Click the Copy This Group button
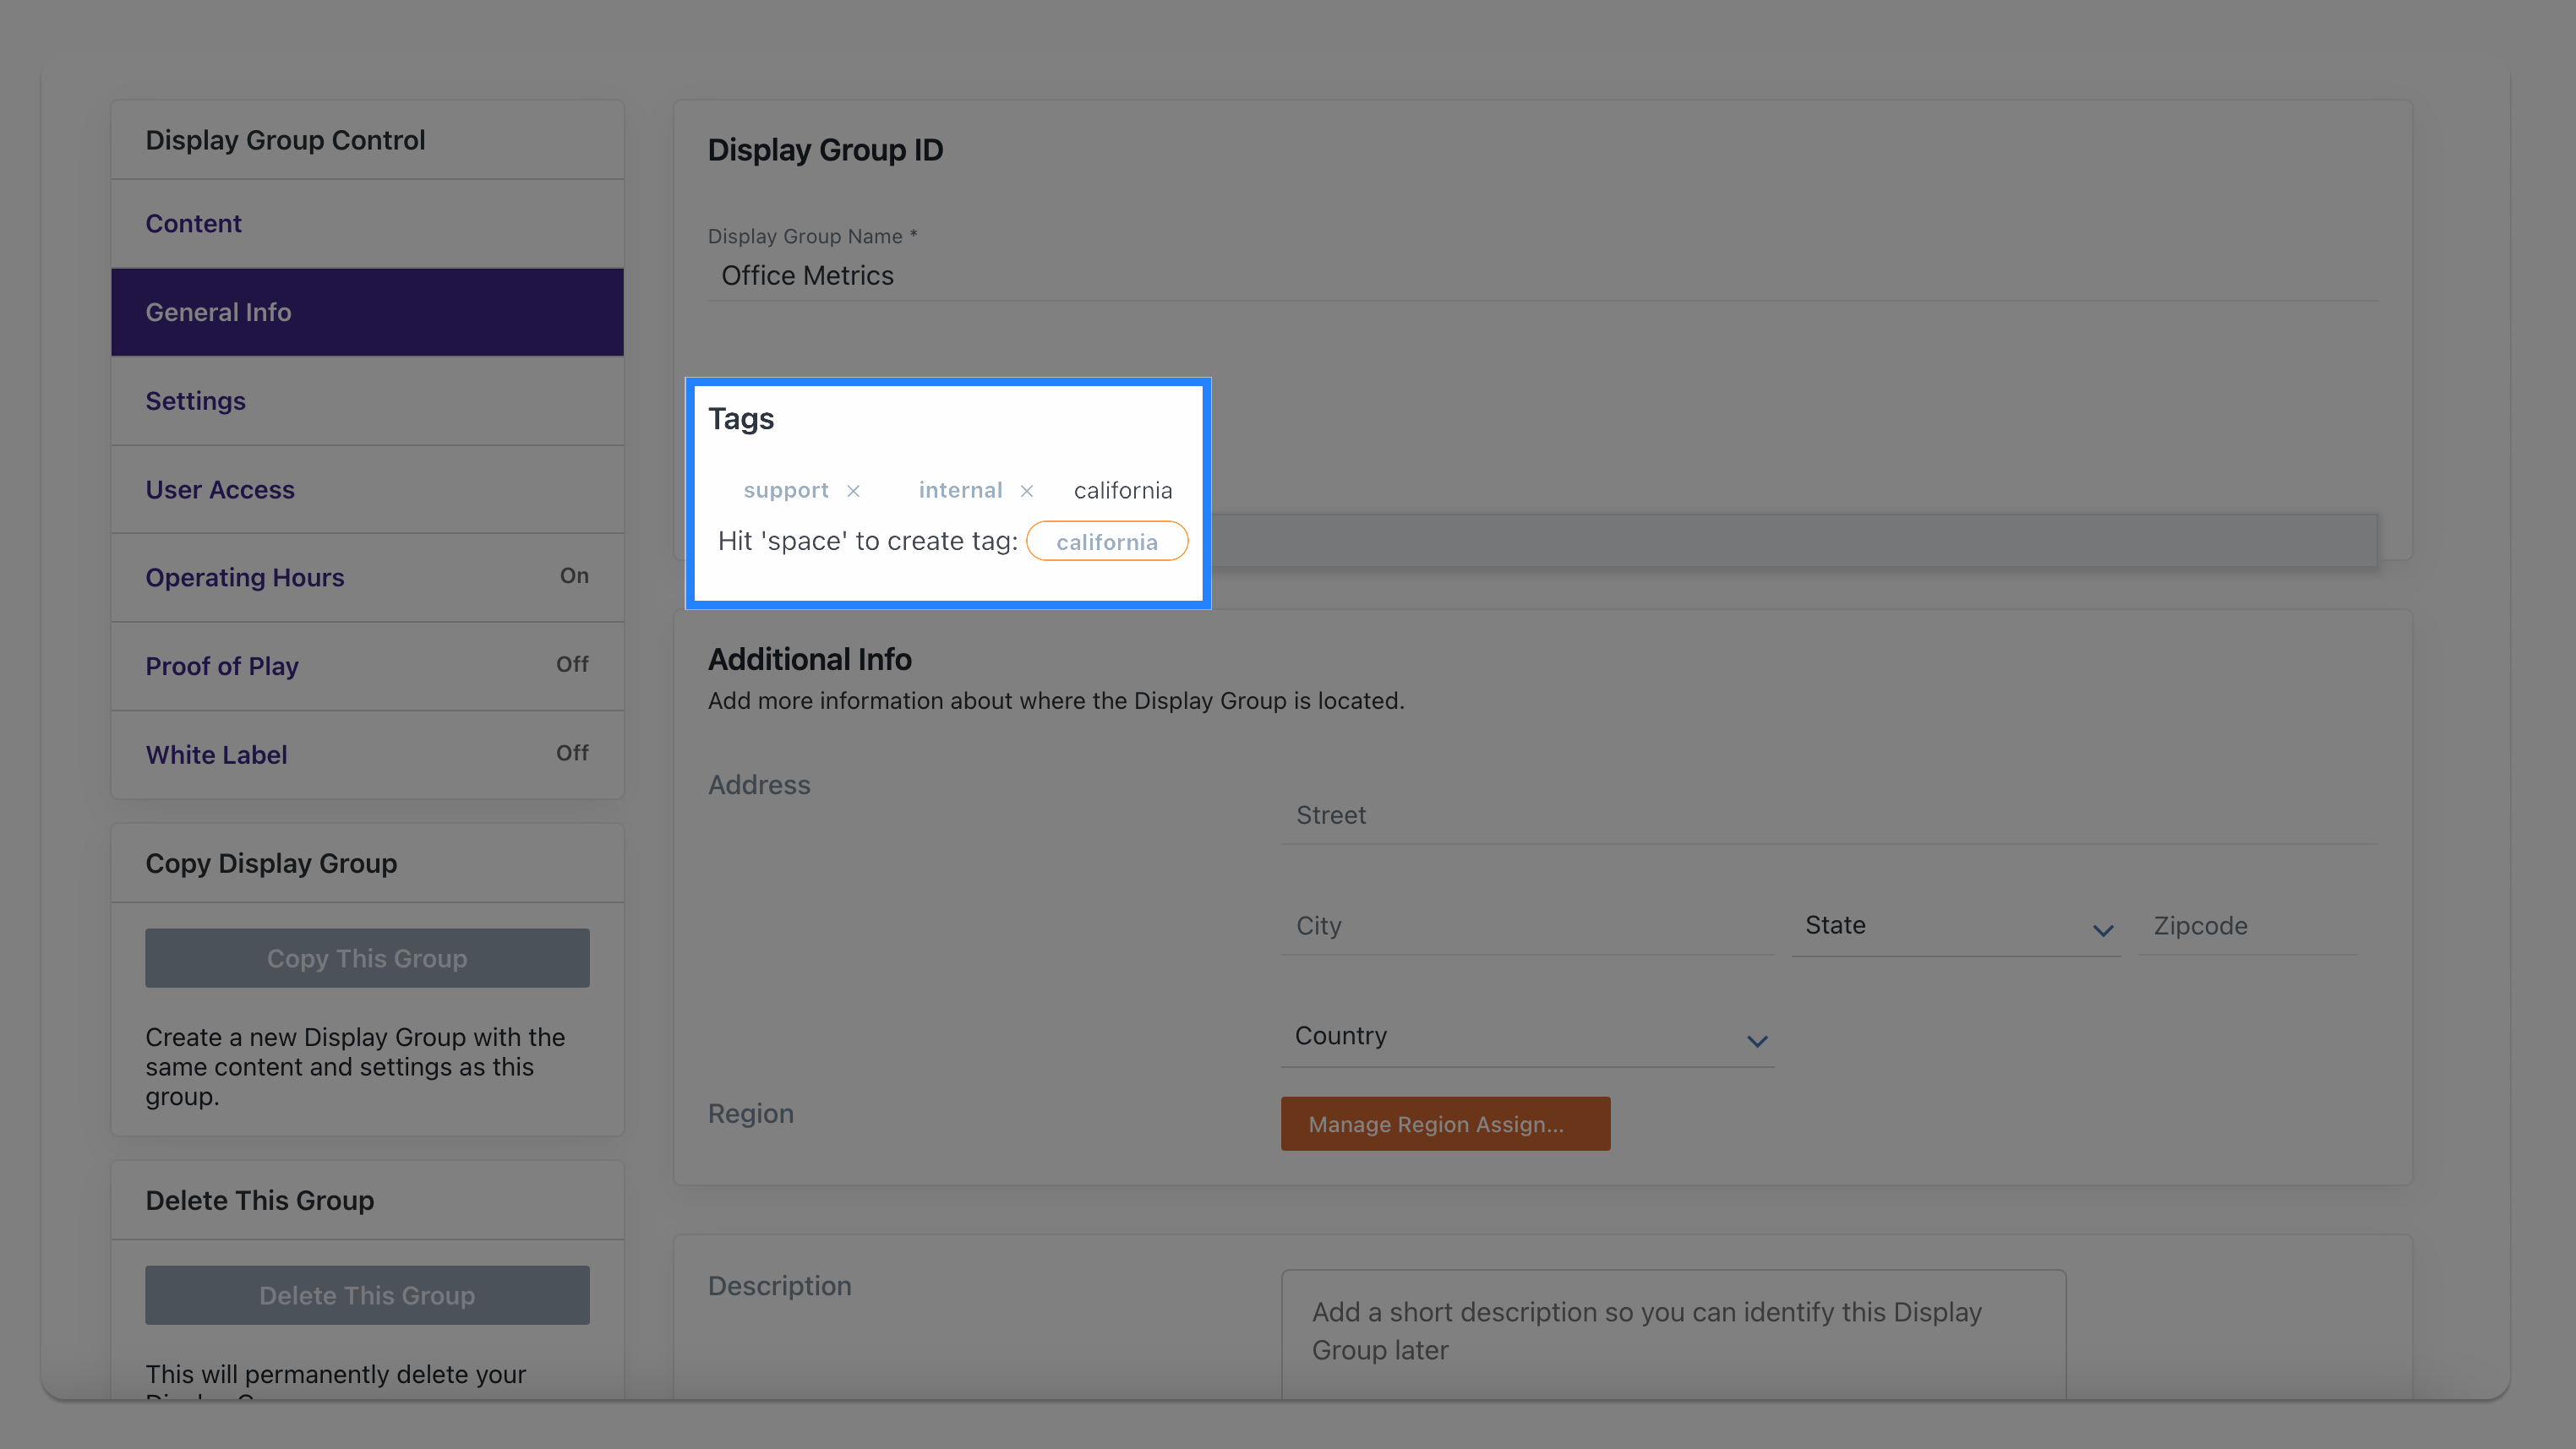The height and width of the screenshot is (1449, 2576). click(367, 958)
